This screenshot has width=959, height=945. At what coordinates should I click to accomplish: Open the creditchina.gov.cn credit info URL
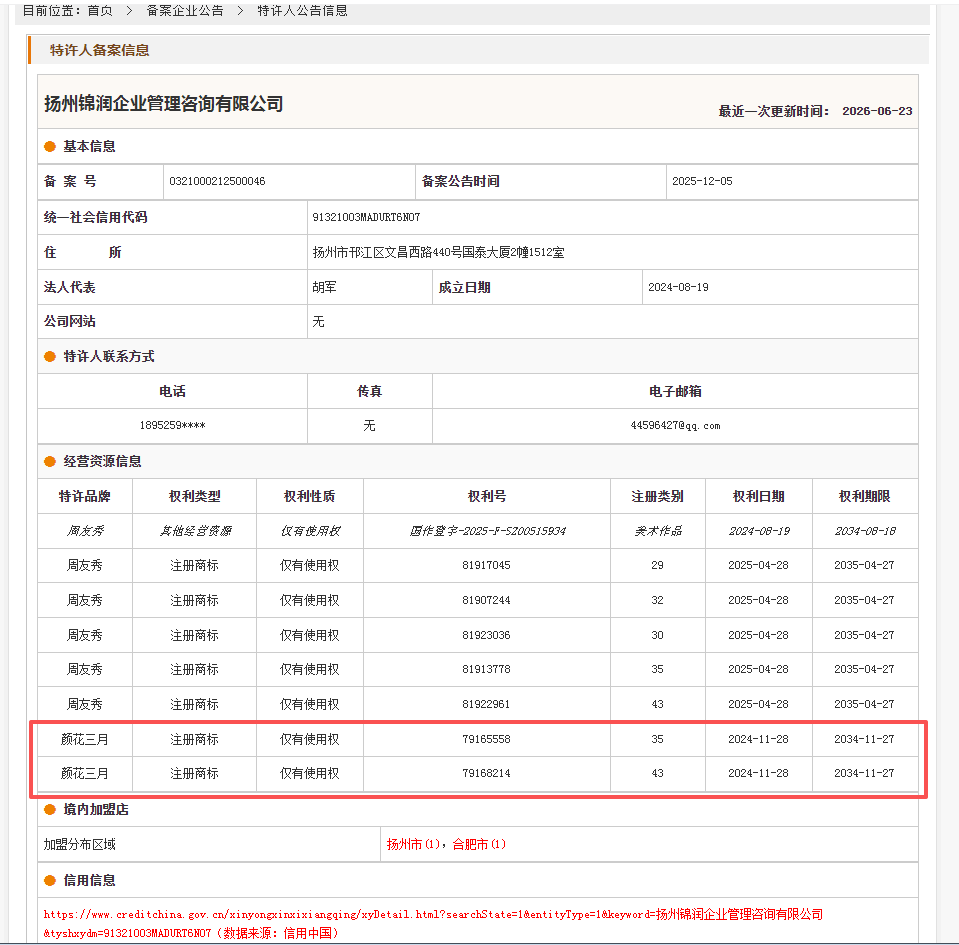point(433,923)
